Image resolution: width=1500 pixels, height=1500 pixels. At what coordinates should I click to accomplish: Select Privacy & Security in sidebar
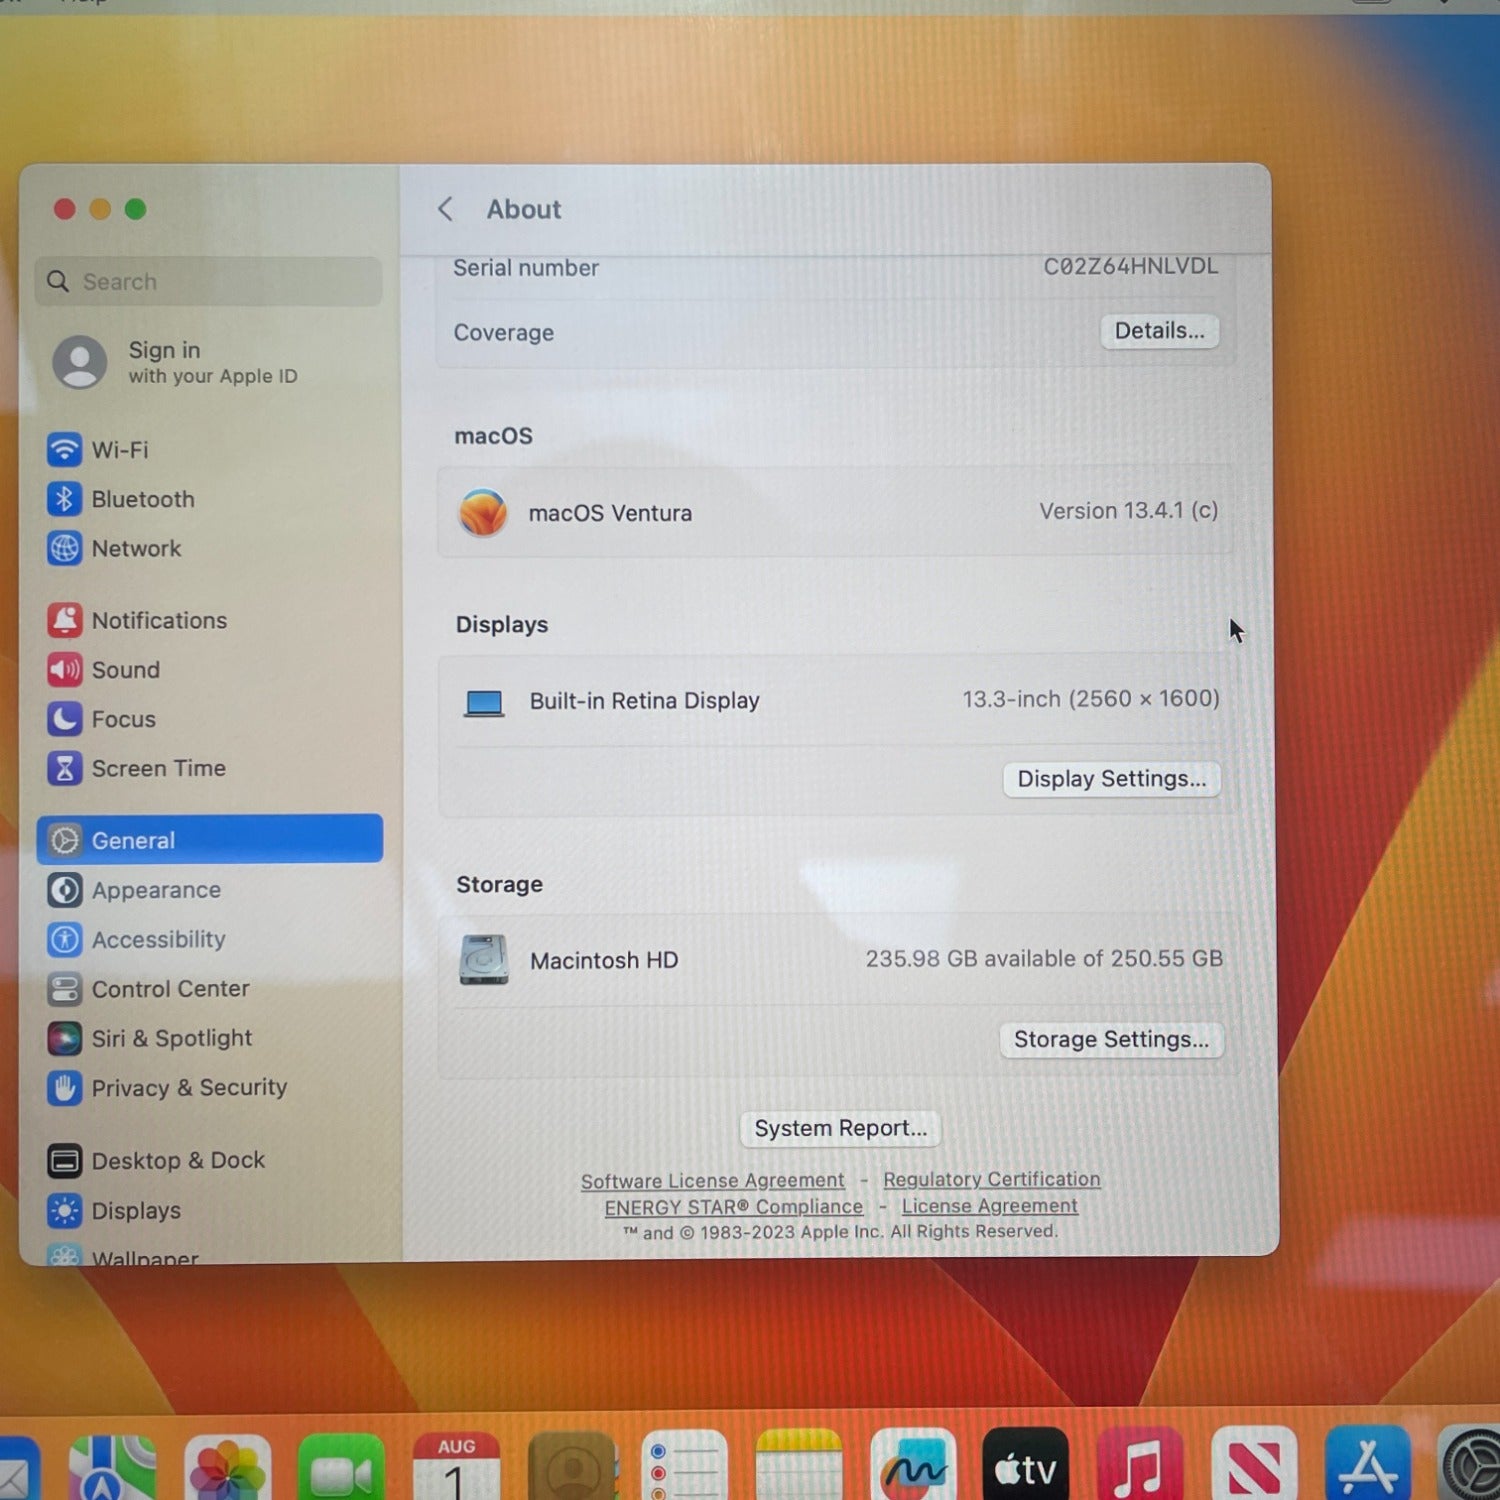pyautogui.click(x=209, y=1087)
